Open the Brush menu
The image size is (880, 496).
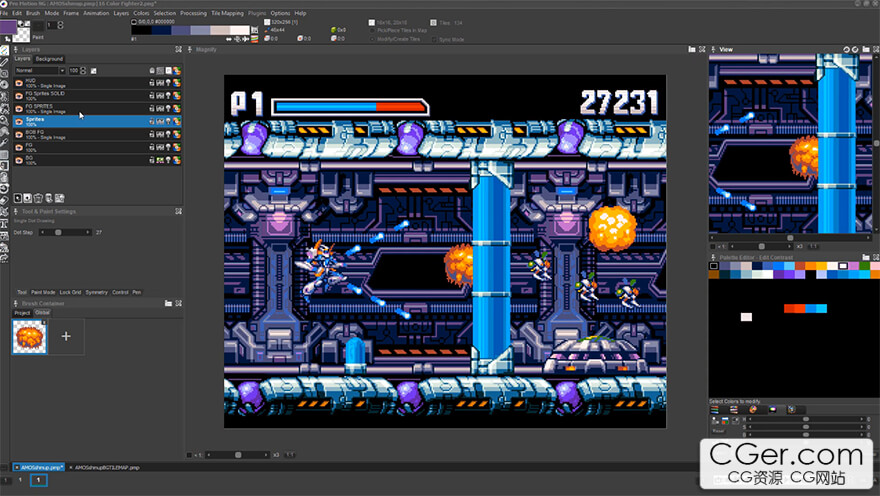coord(33,13)
